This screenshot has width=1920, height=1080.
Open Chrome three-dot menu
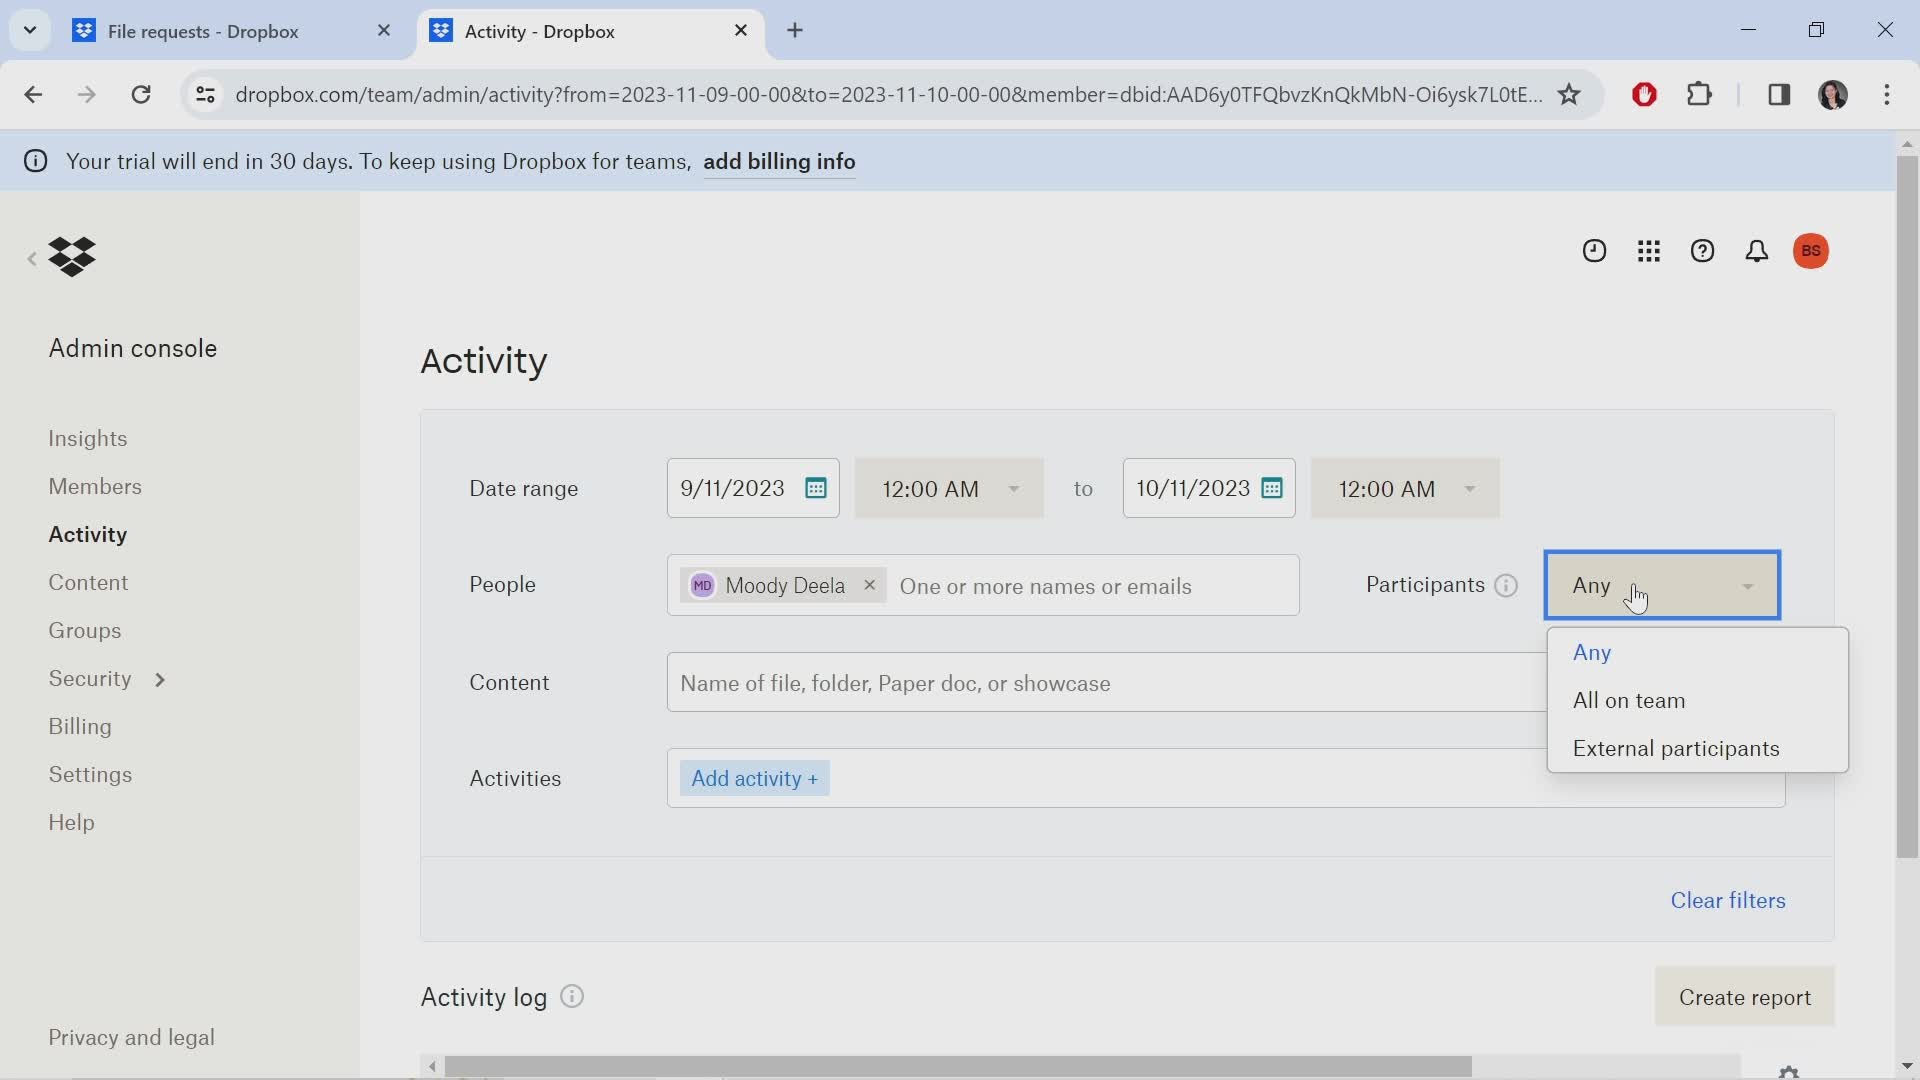(x=1887, y=94)
